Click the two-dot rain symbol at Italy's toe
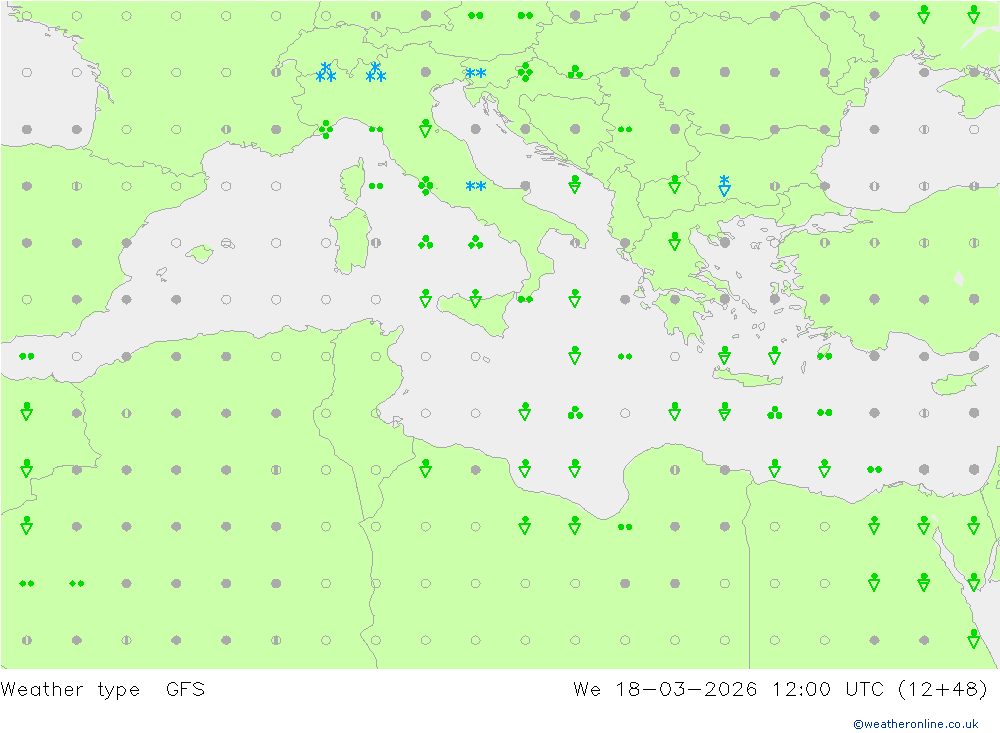1000x733 pixels. (525, 299)
